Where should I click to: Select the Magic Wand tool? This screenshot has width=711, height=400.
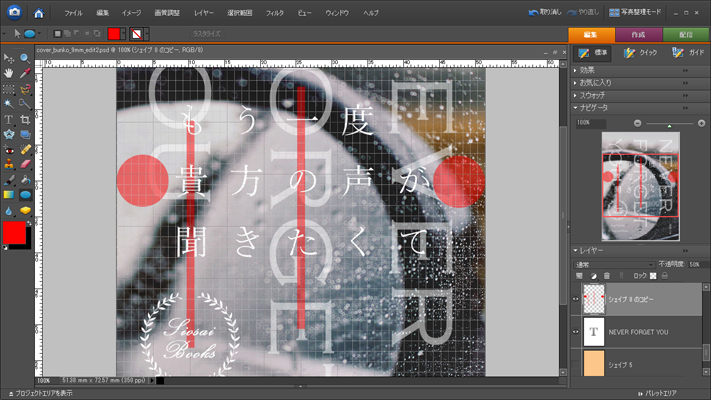pyautogui.click(x=9, y=104)
